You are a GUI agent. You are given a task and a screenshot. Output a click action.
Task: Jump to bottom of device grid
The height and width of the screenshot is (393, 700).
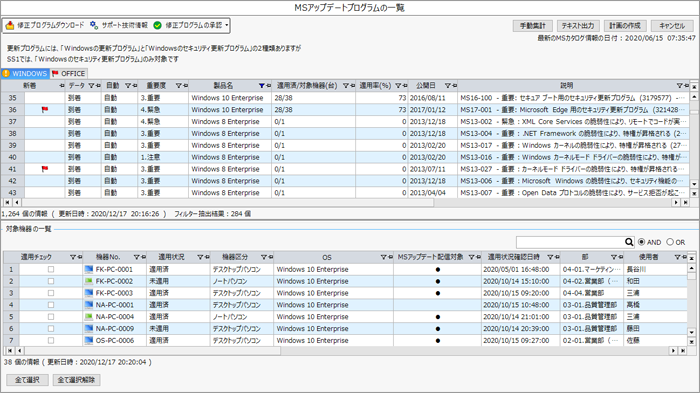(692, 342)
